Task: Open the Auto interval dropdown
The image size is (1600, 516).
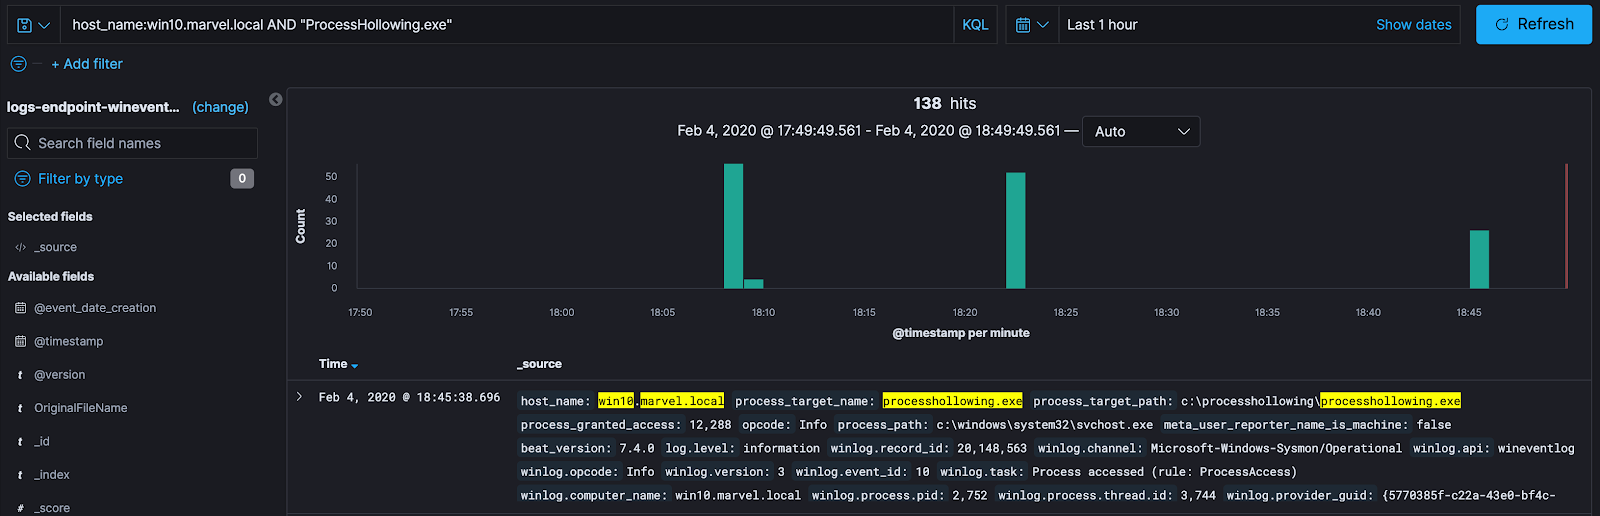Action: (x=1141, y=132)
